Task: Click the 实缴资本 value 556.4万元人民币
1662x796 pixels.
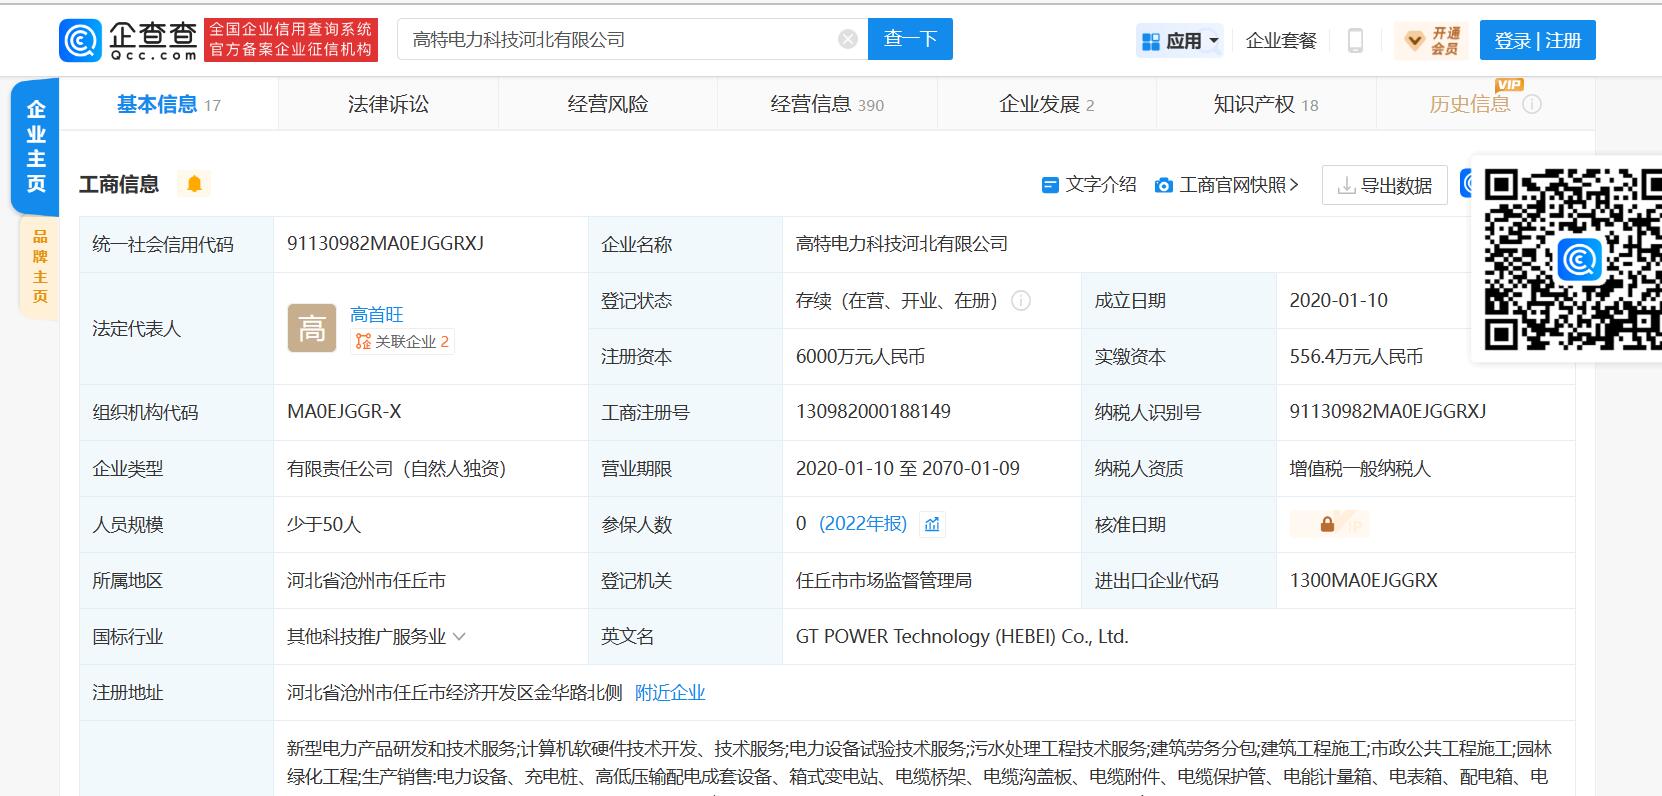Action: (x=1356, y=356)
